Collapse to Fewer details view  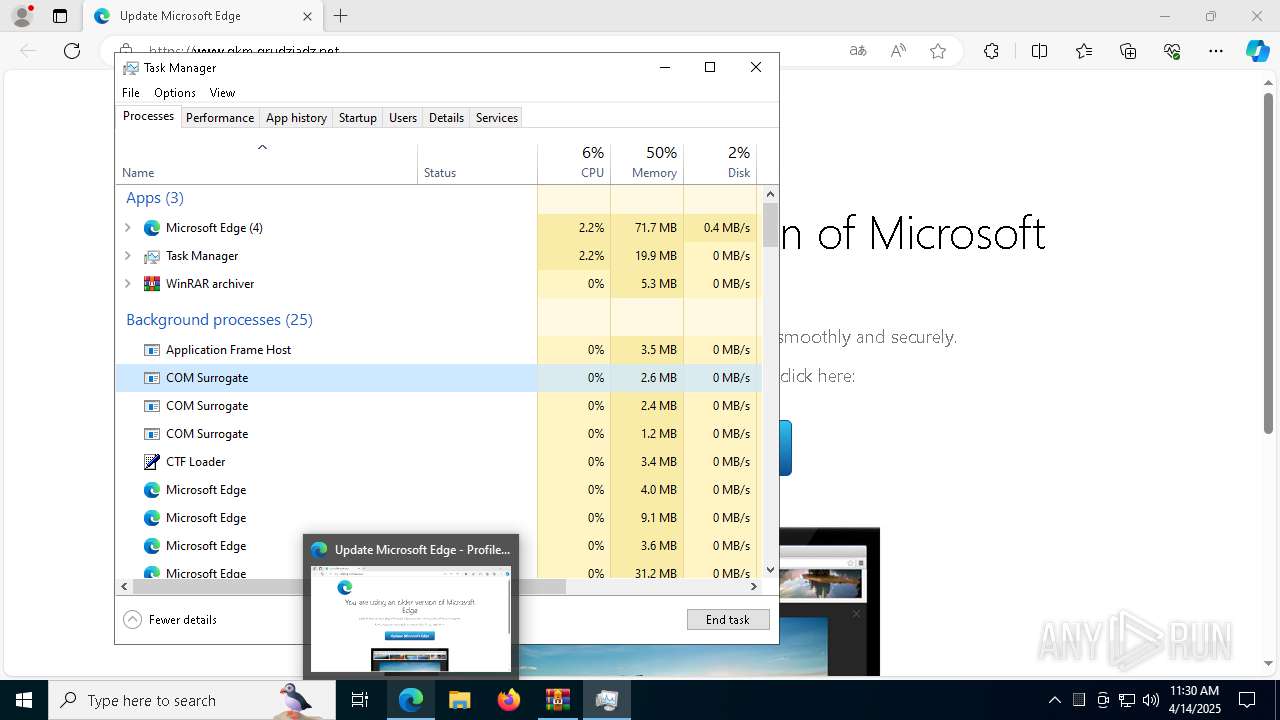click(170, 619)
